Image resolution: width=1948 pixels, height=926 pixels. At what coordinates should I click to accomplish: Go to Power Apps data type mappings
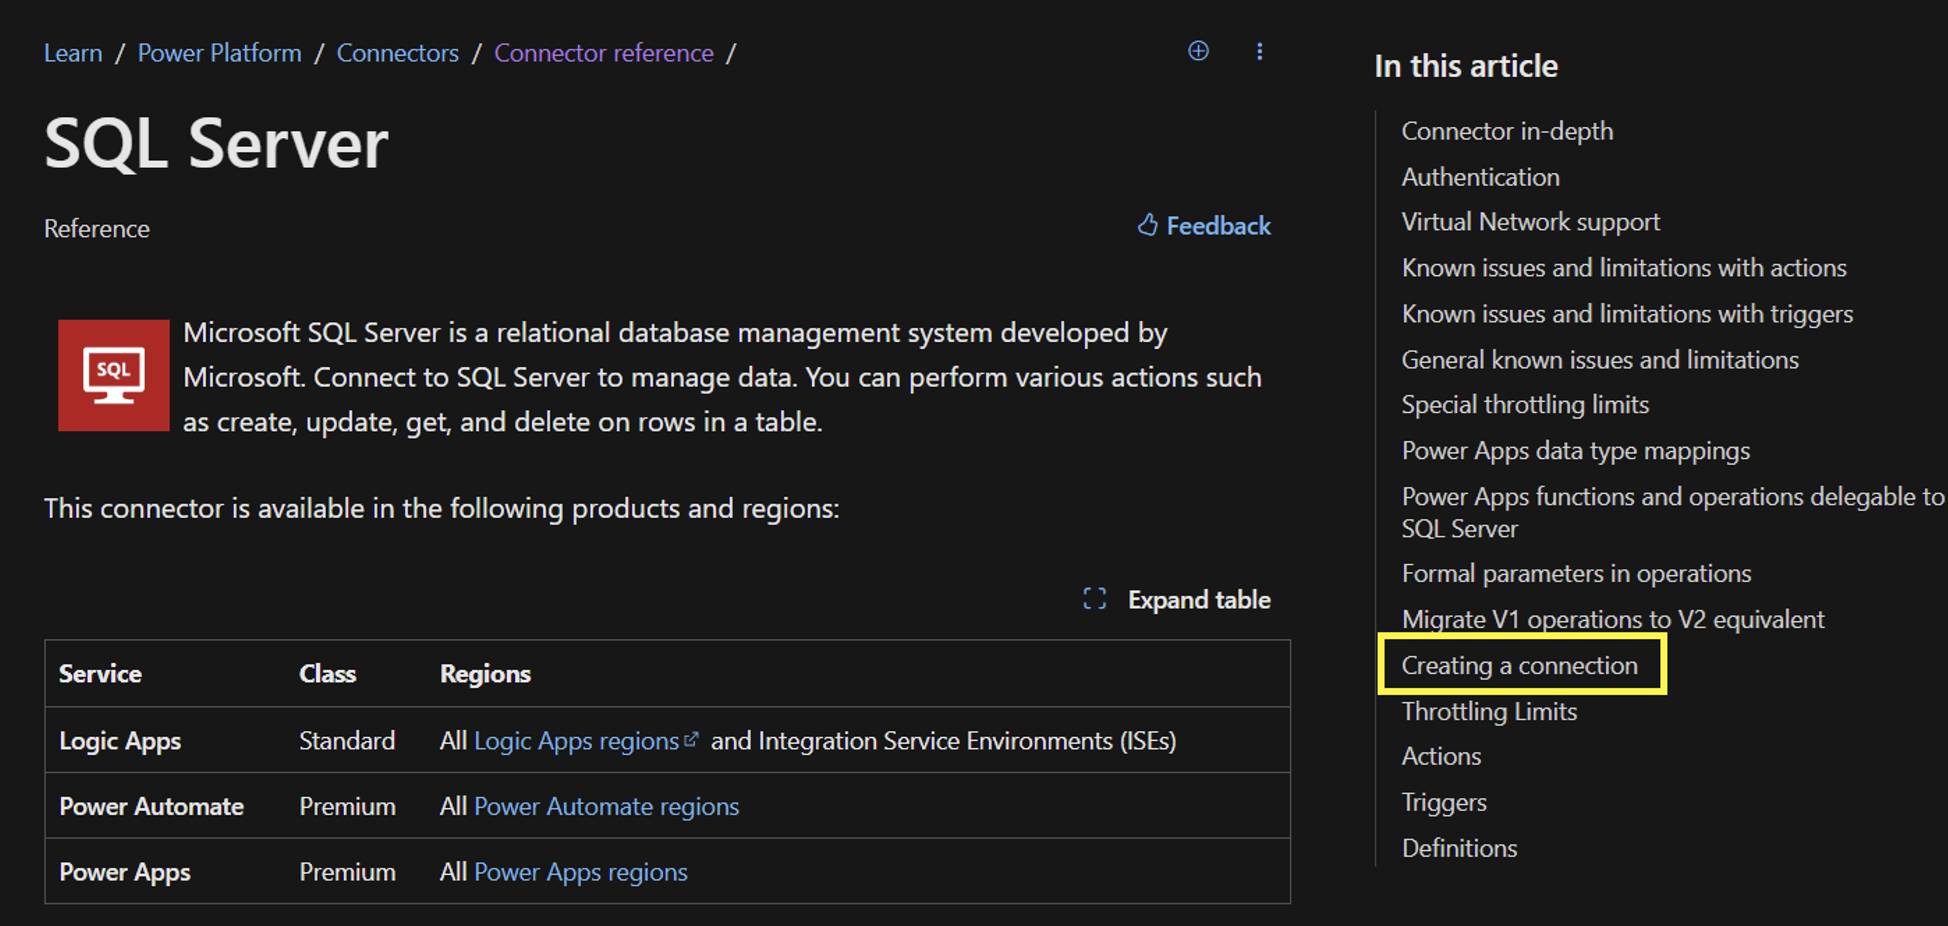(1575, 451)
